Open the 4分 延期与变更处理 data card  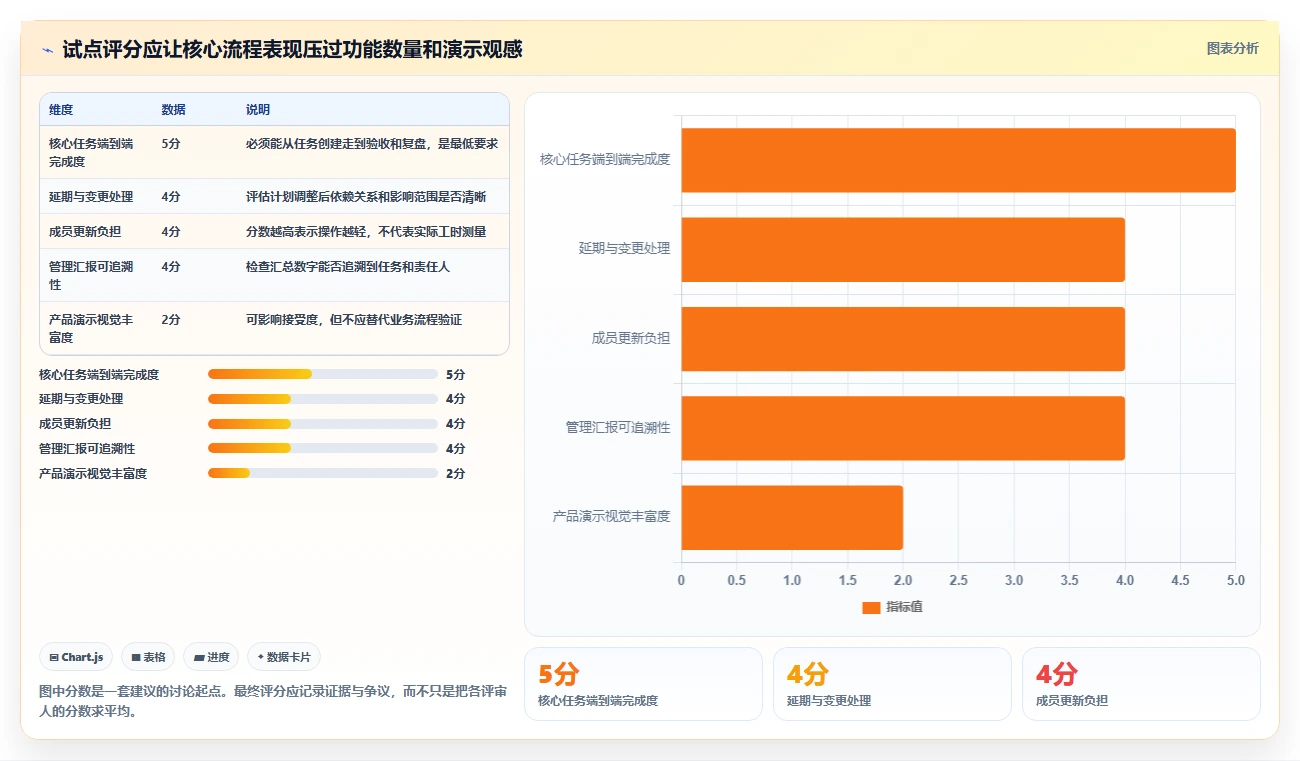point(892,684)
